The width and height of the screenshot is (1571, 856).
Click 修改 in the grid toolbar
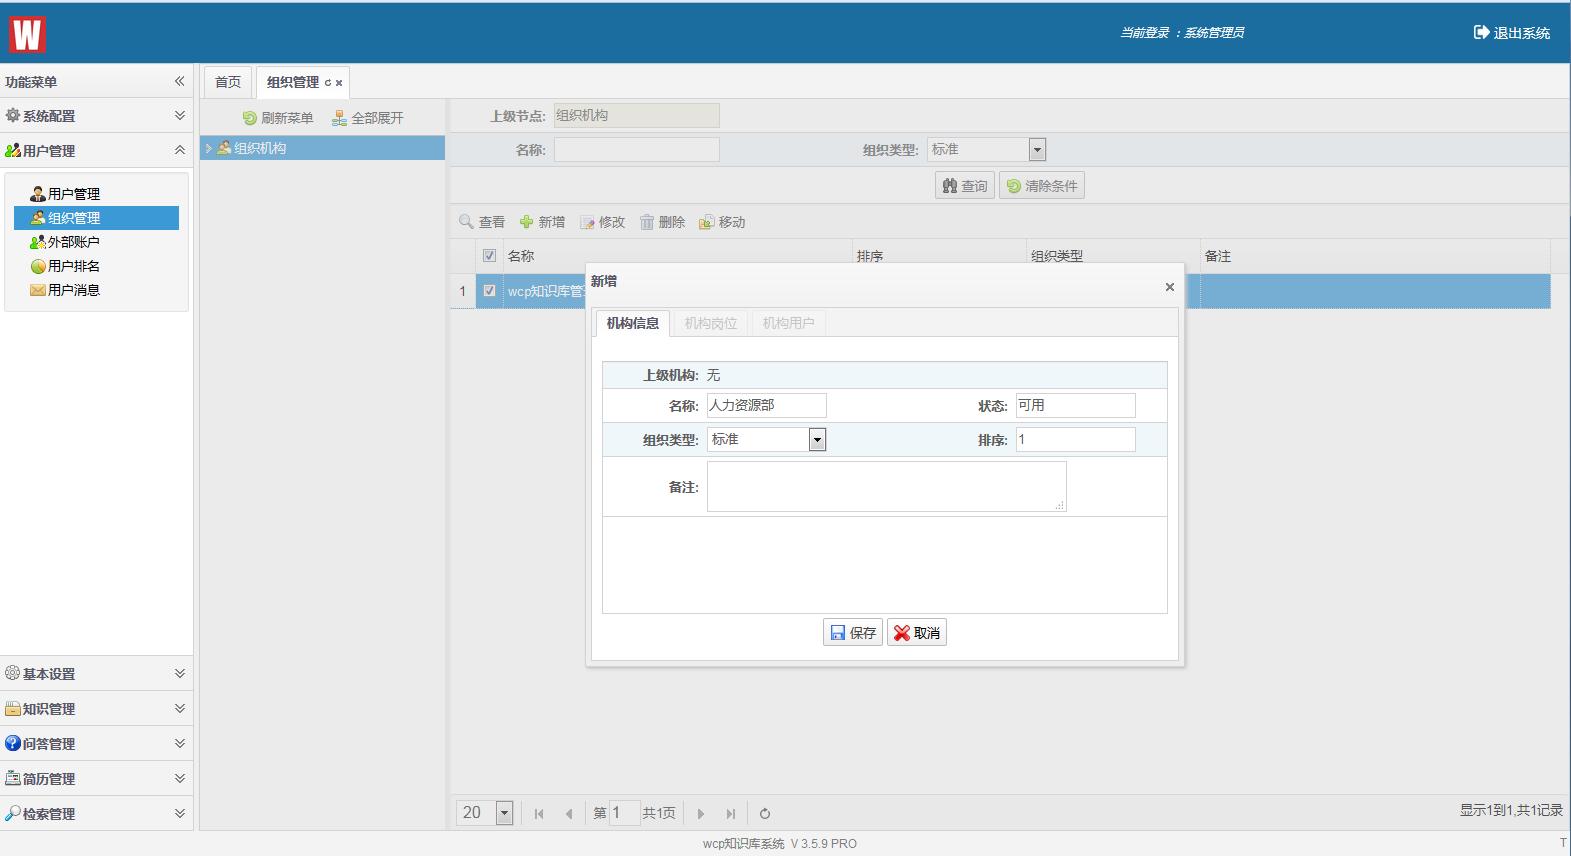[602, 222]
